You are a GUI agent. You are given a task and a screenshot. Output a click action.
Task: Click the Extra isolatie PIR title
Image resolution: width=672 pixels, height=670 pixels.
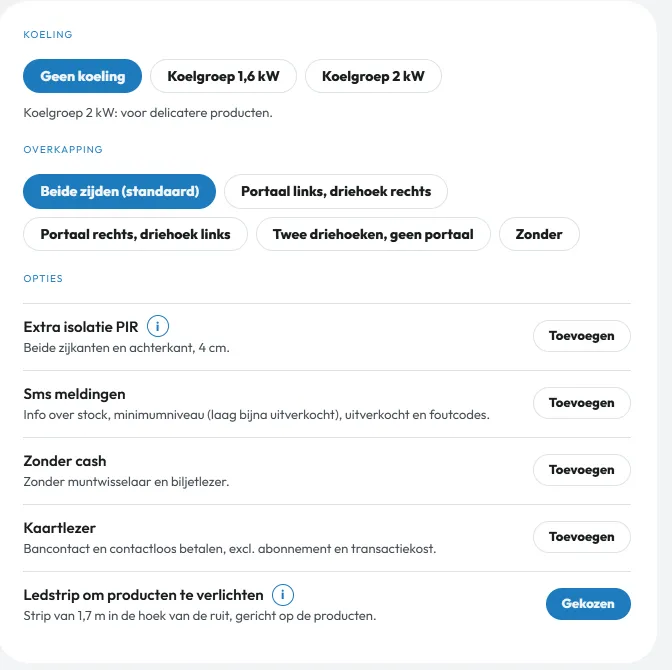[81, 327]
